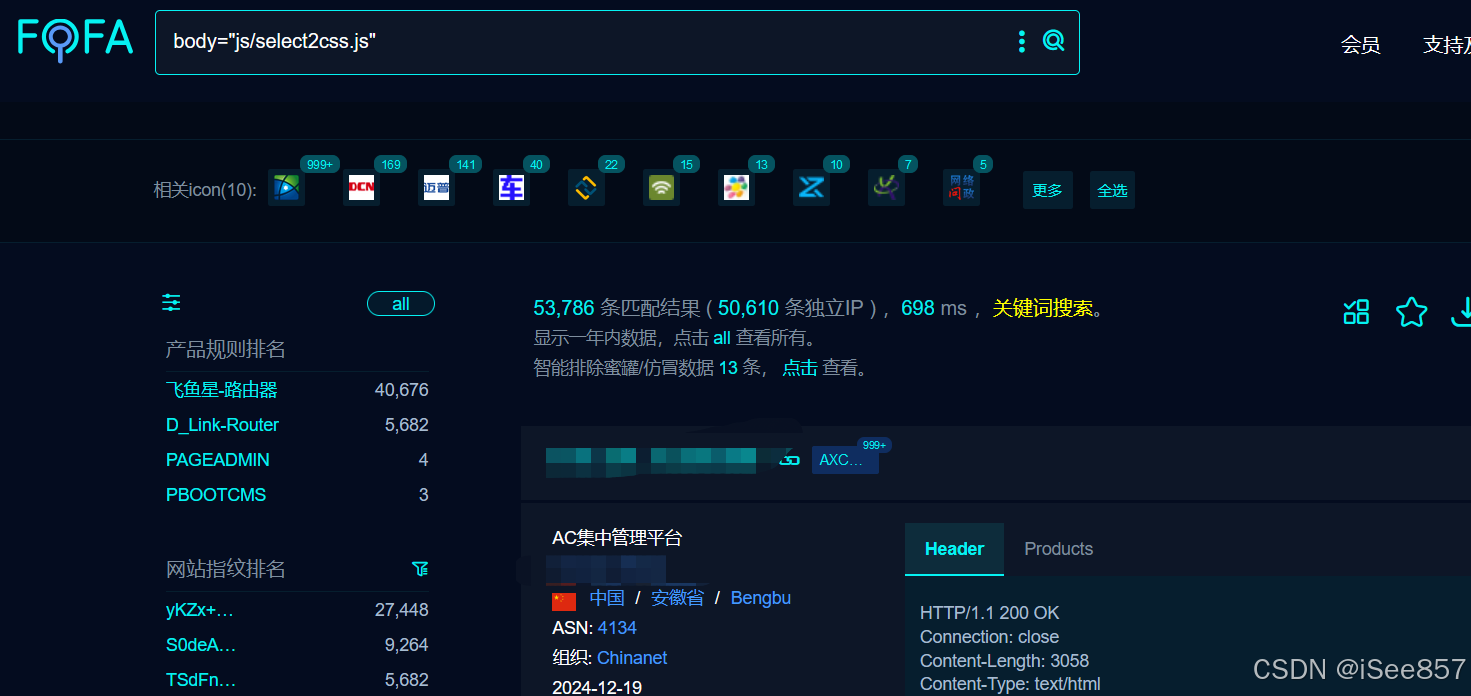Select the related icon with 999+ badge
1471x696 pixels.
click(x=287, y=187)
